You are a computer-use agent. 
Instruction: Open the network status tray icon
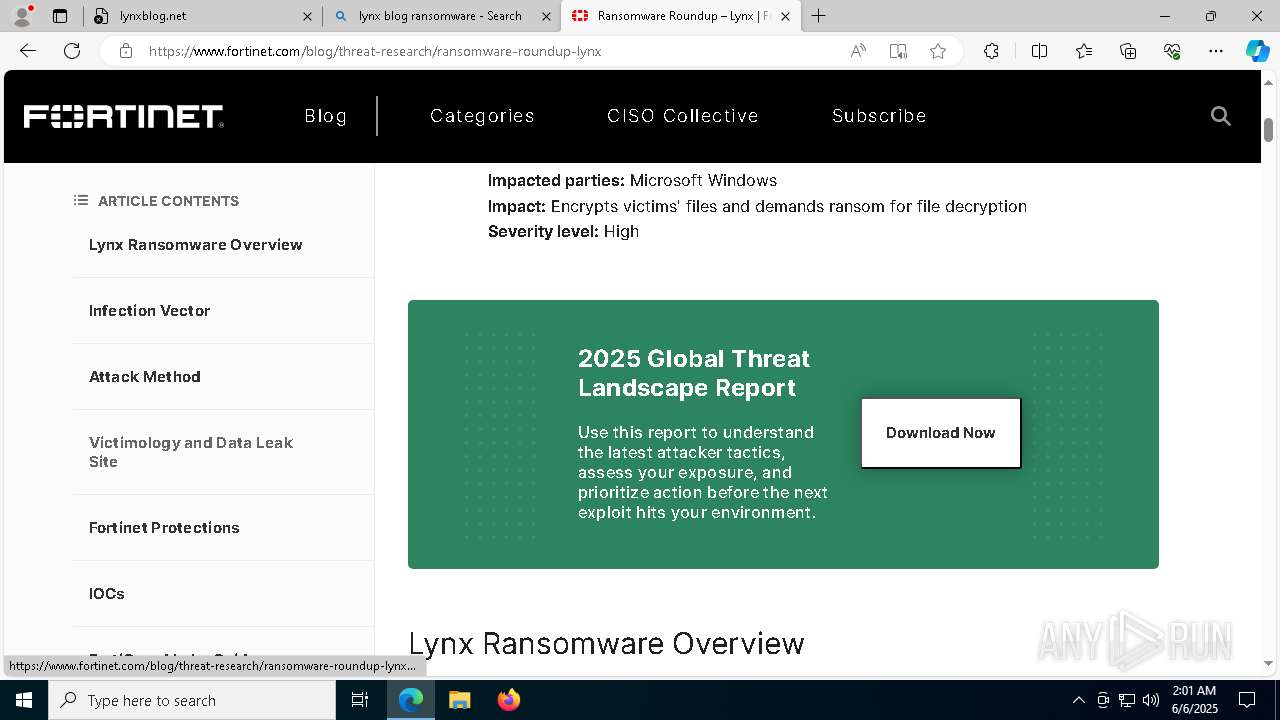point(1127,700)
